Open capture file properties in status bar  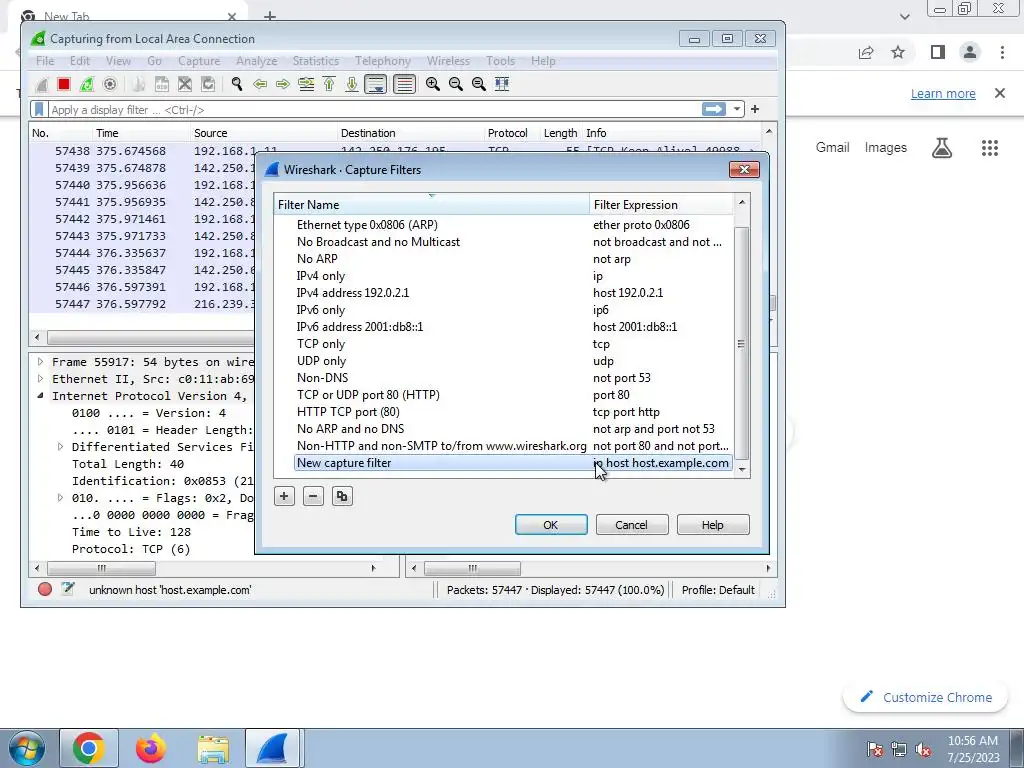67,589
